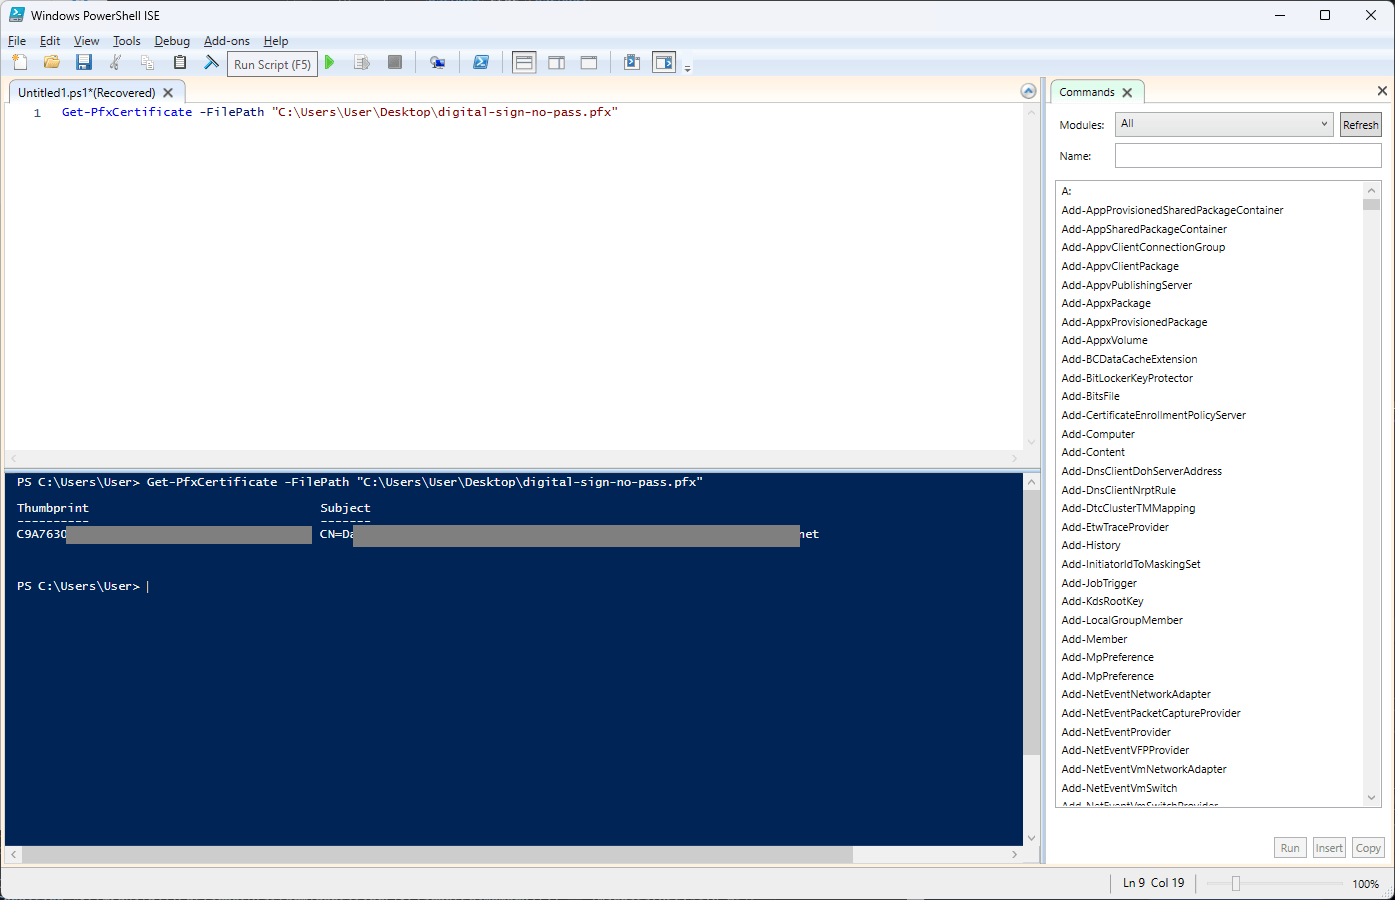This screenshot has width=1395, height=900.
Task: Select Add-CertificateEnrollmentPolicyServer in the list
Action: (1153, 415)
